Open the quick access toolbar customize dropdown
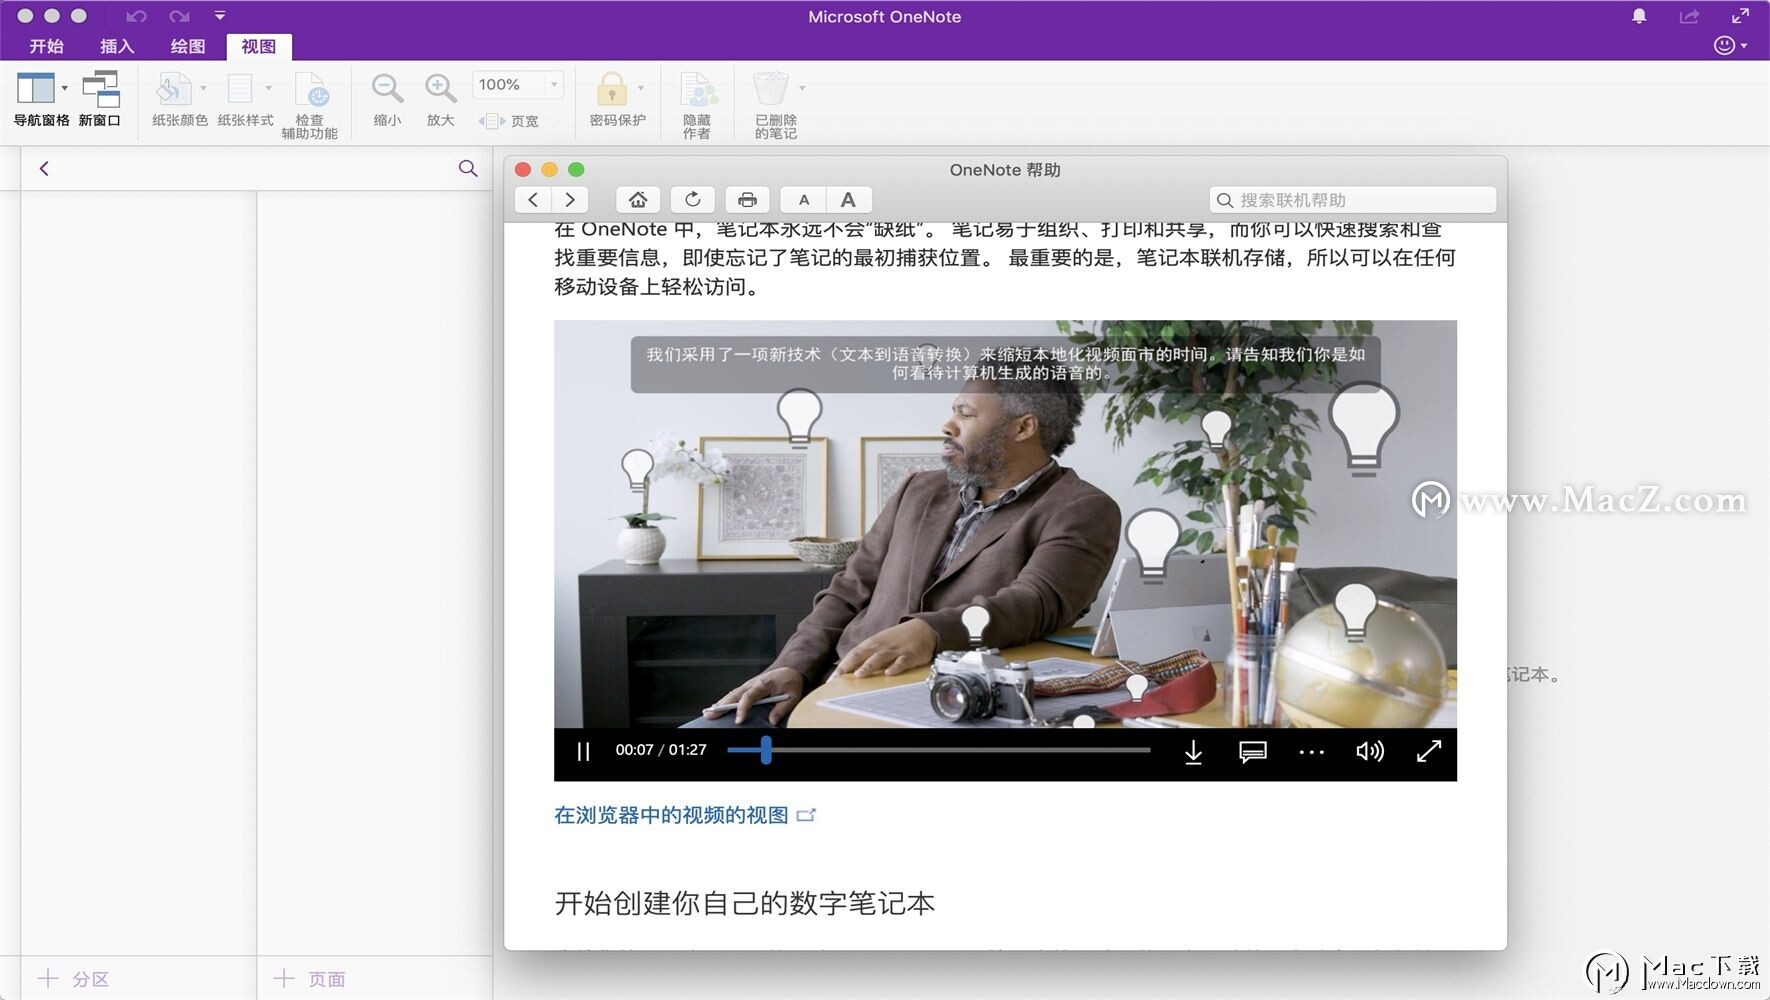 pos(220,16)
